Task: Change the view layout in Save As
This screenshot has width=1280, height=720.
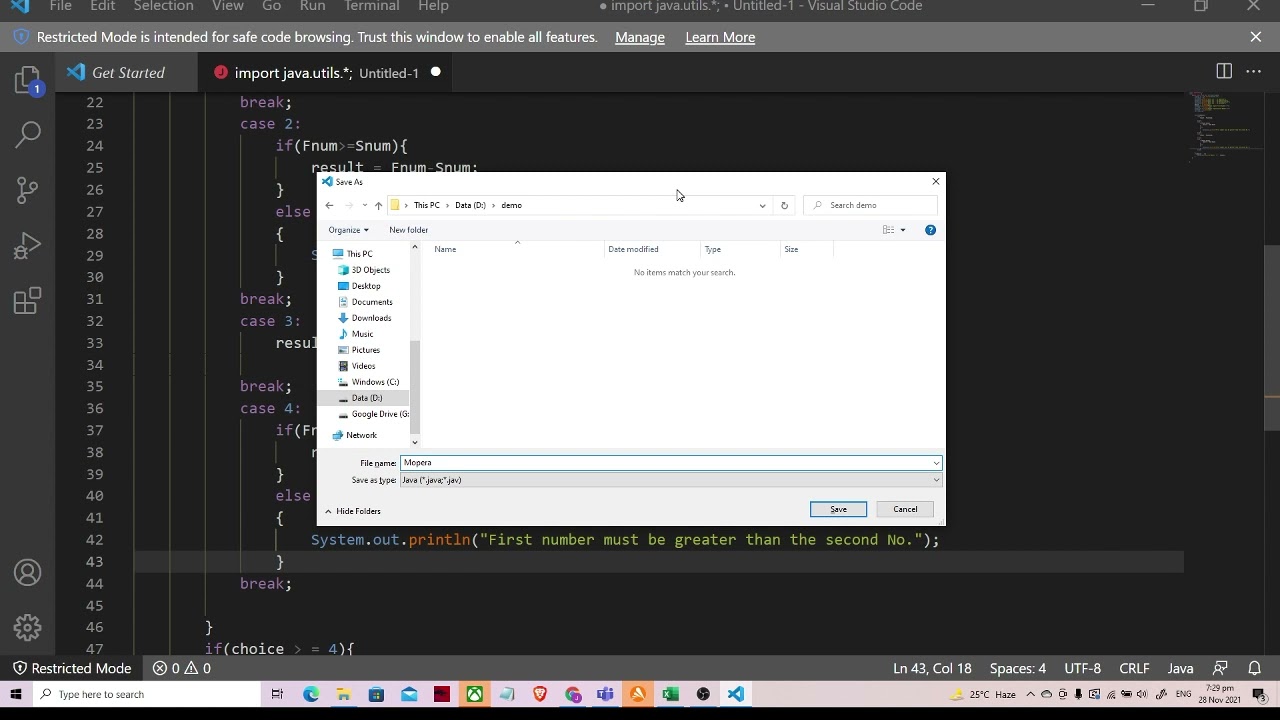Action: pos(888,230)
